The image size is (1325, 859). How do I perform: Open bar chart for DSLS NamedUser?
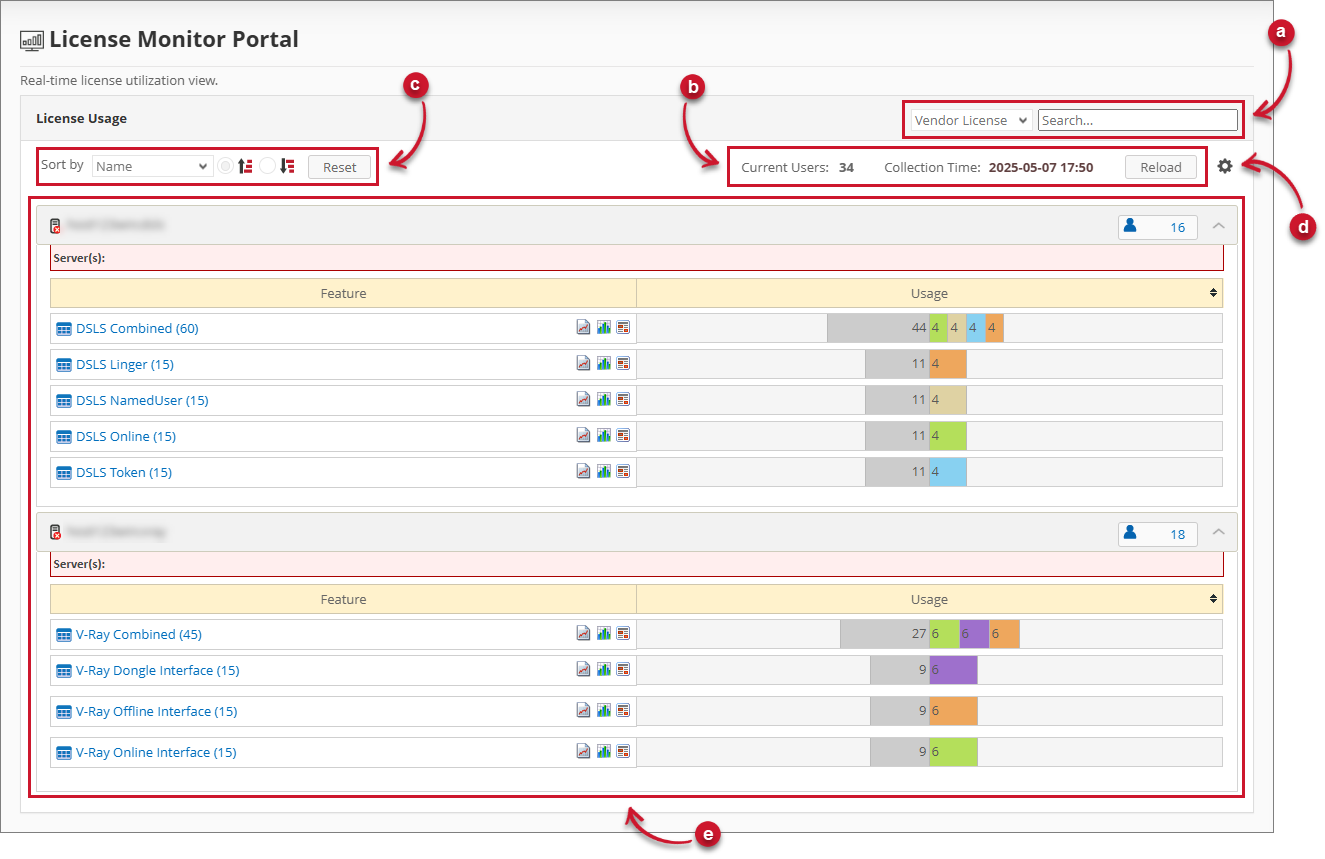tap(604, 399)
